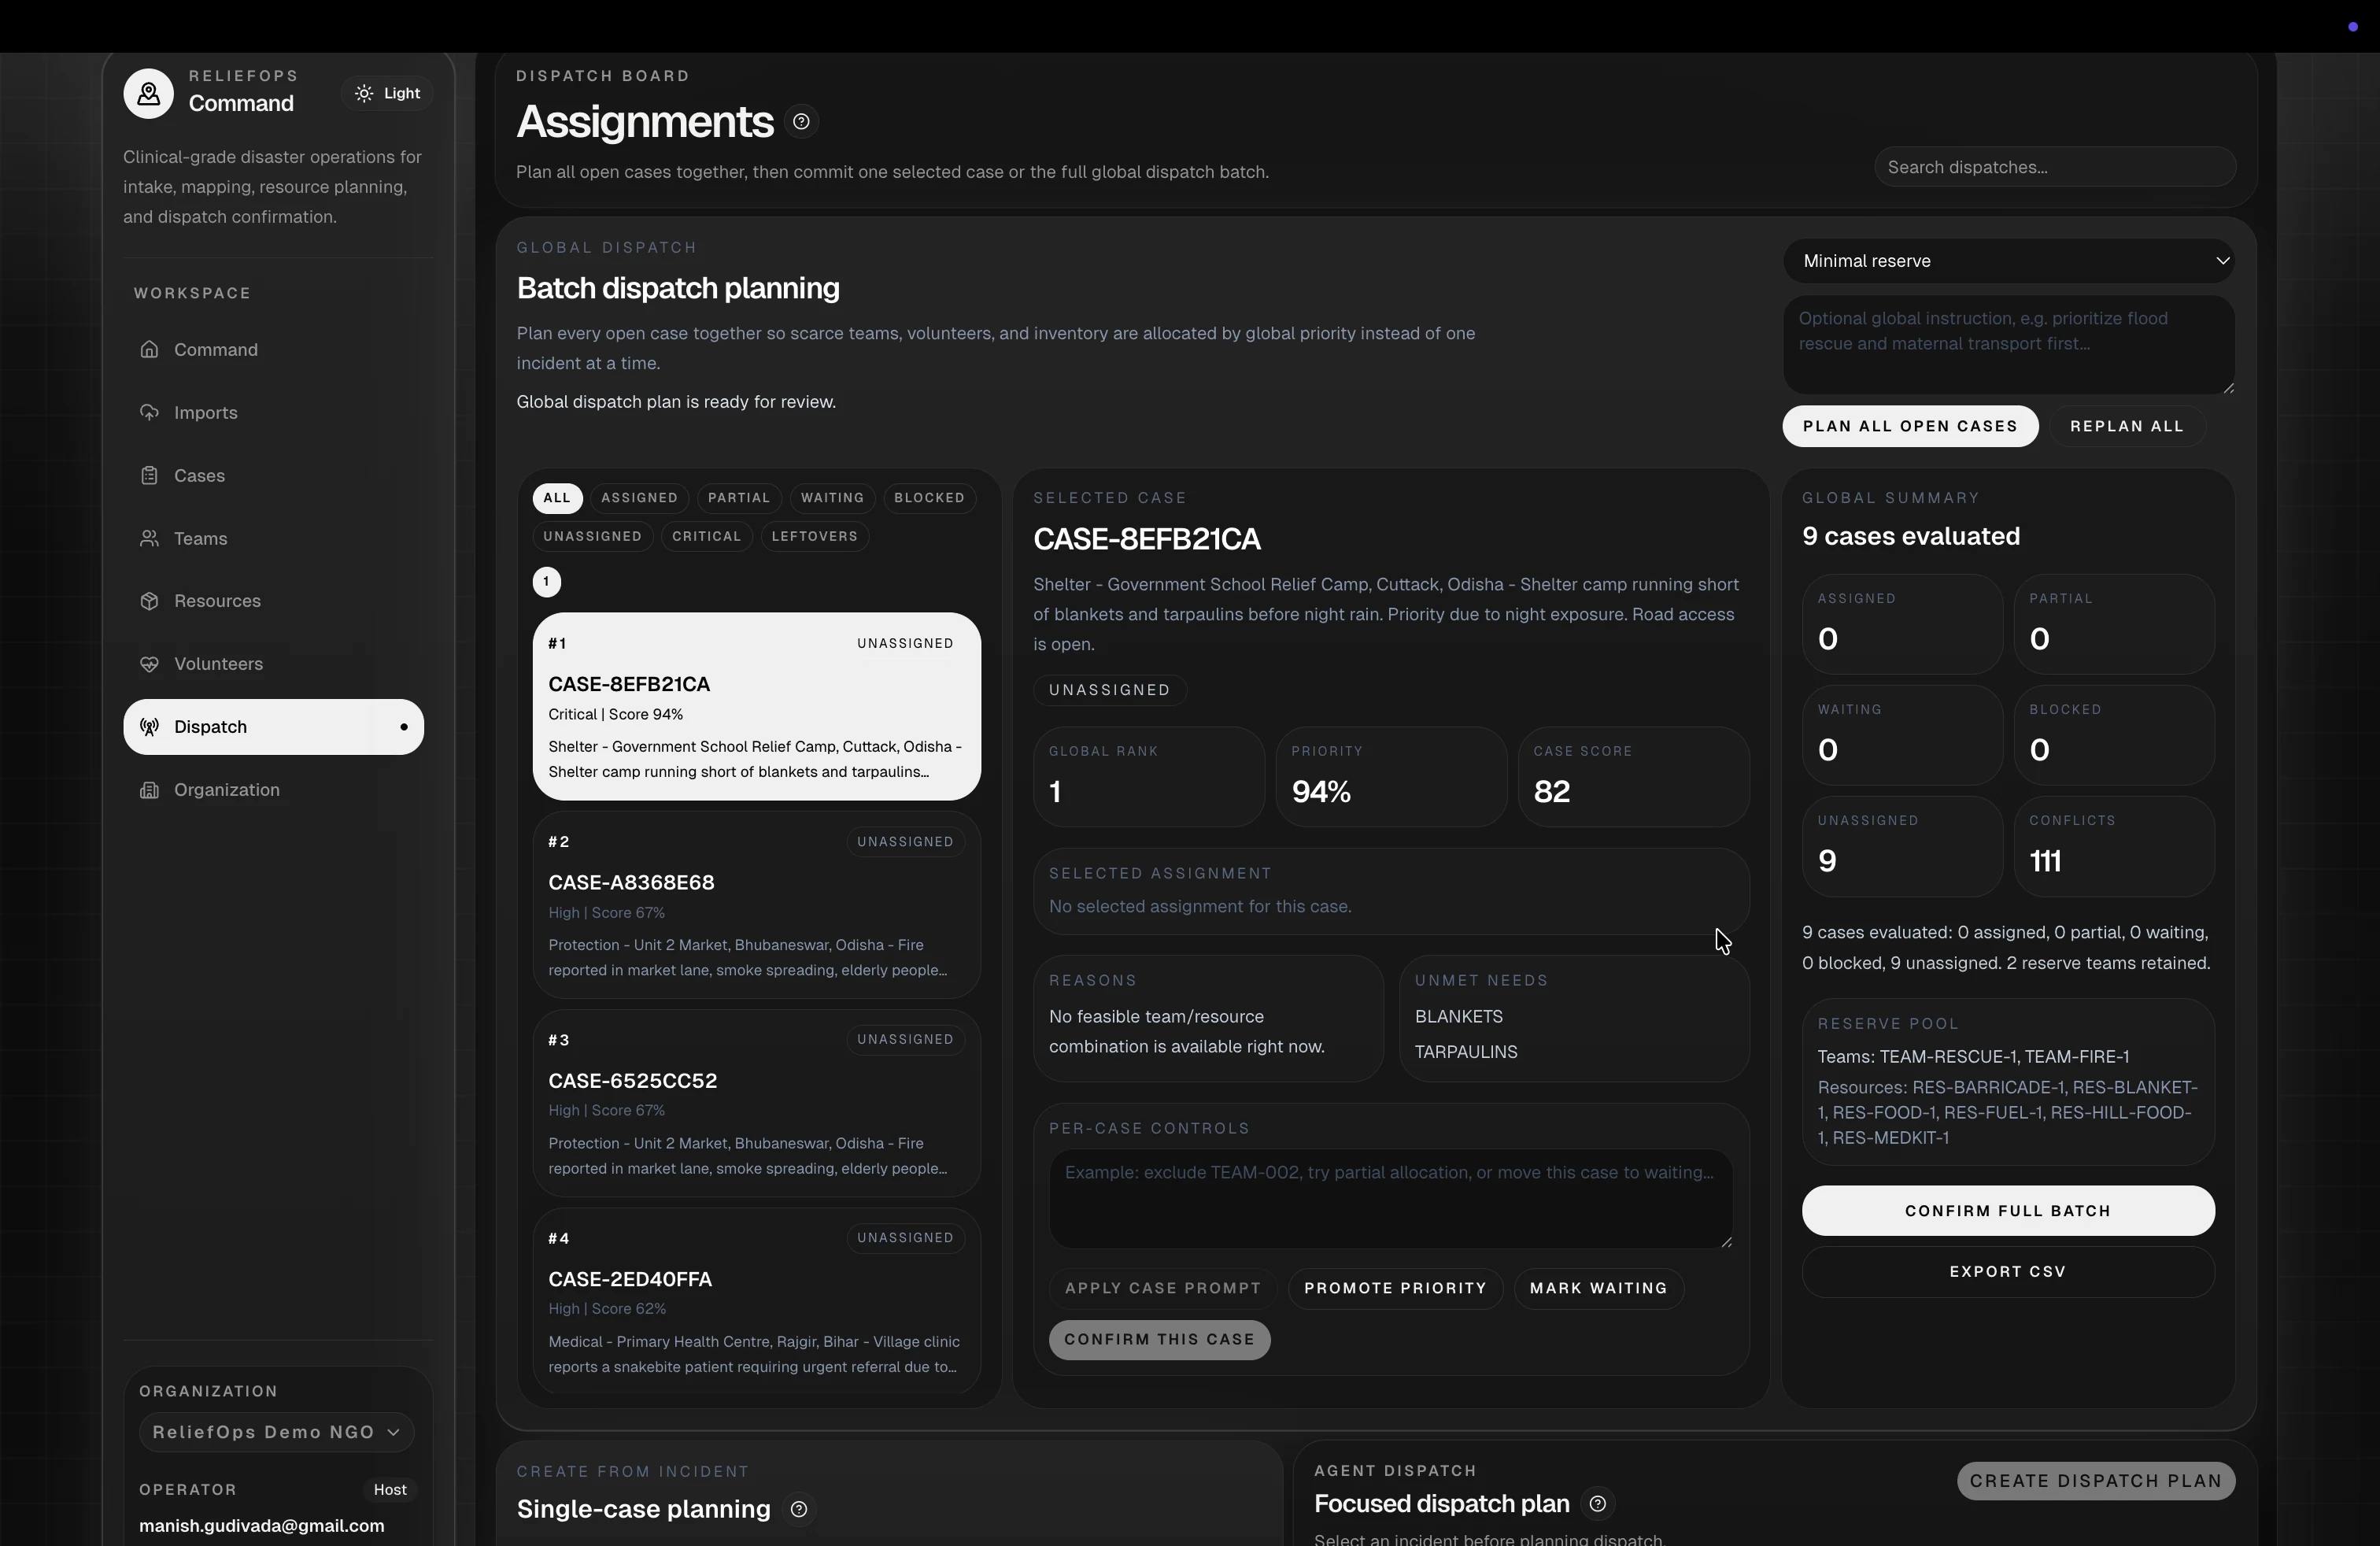The width and height of the screenshot is (2380, 1546).
Task: Click the package box icon beside Resources
Action: [x=149, y=601]
